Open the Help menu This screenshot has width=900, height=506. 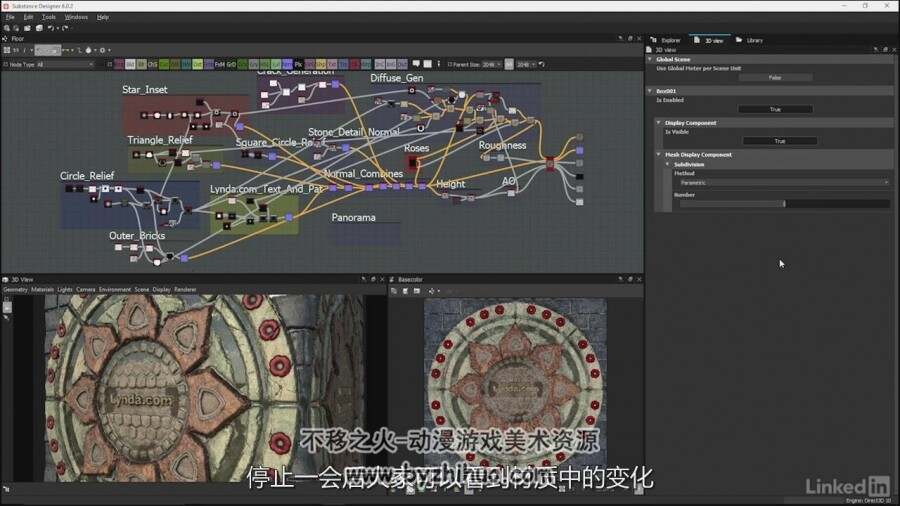(103, 17)
